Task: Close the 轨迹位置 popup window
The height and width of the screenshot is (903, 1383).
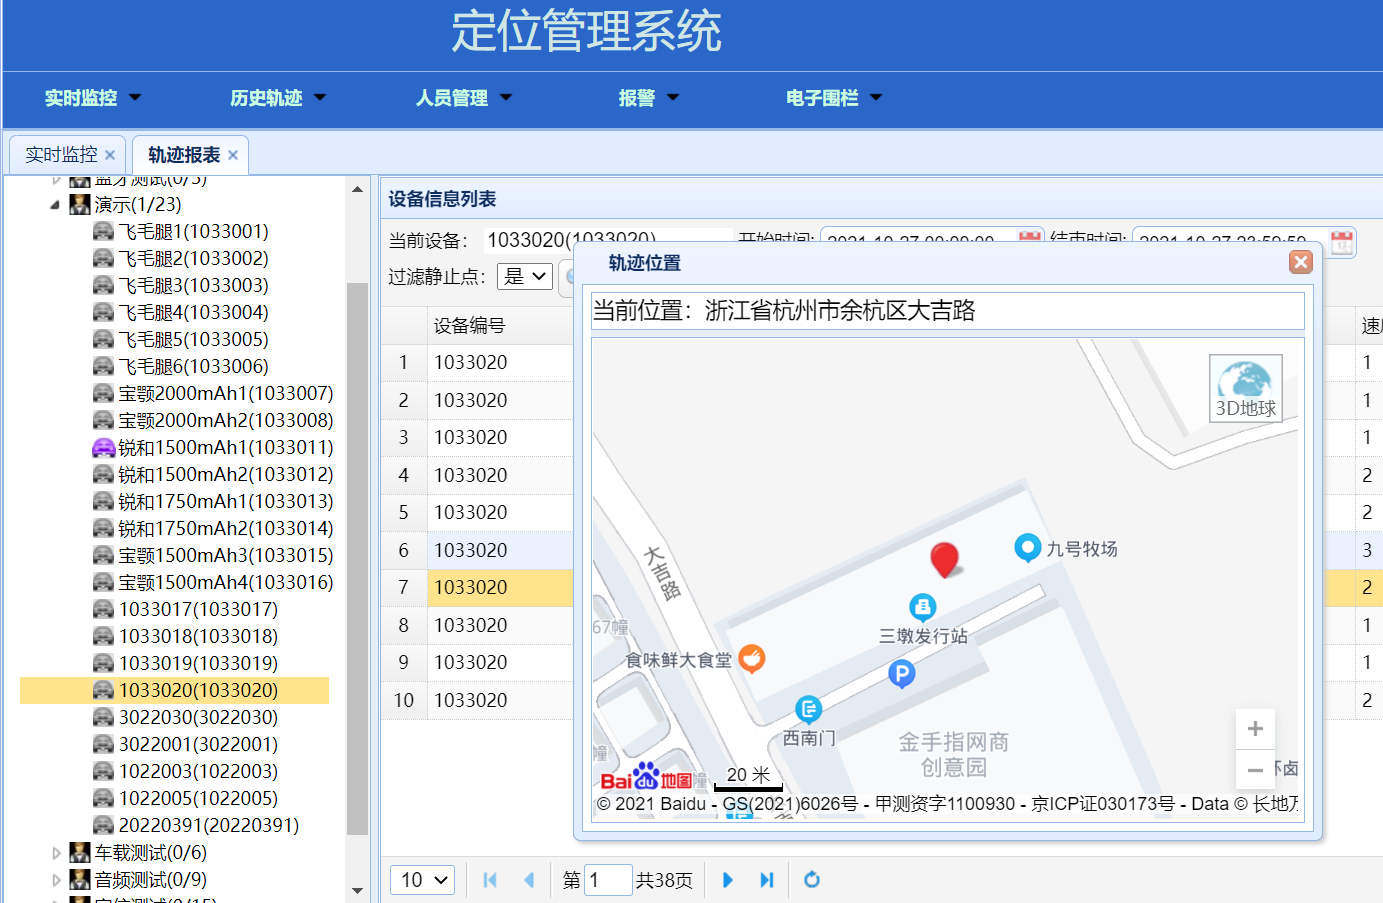Action: pos(1300,262)
